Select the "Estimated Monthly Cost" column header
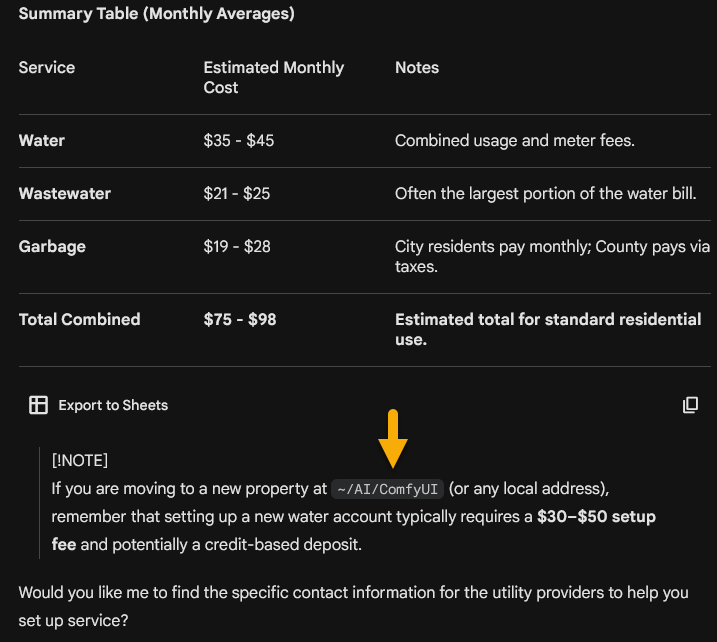This screenshot has height=642, width=717. (273, 77)
